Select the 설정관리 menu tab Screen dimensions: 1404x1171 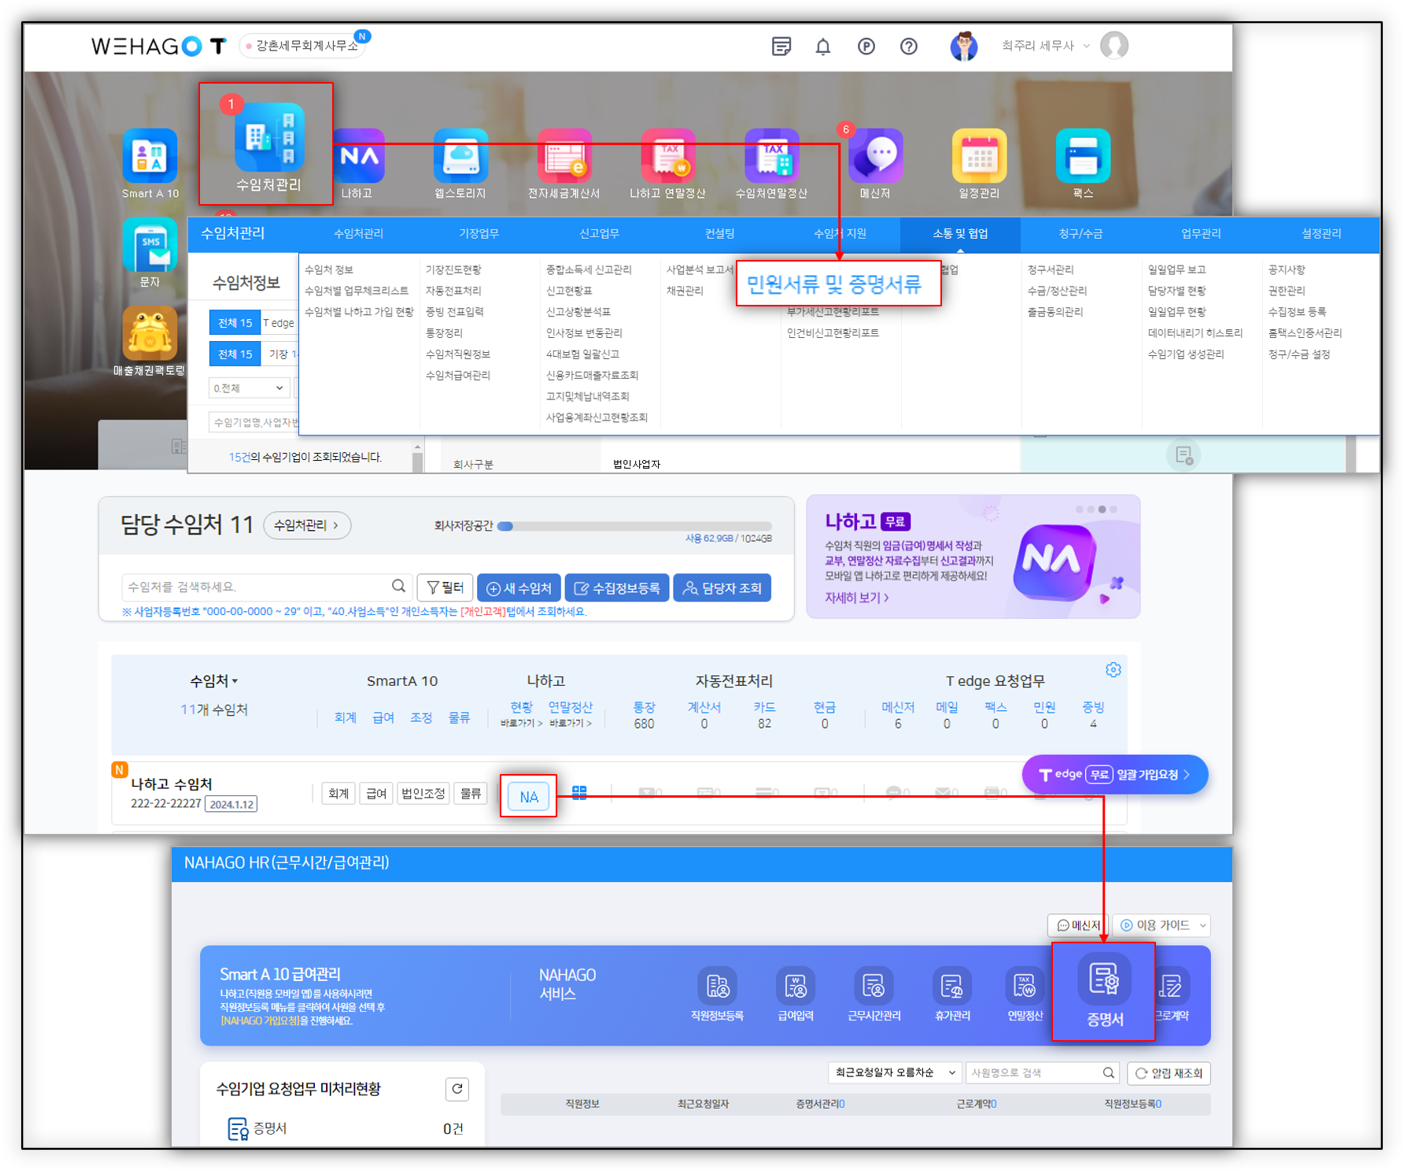tap(1321, 234)
